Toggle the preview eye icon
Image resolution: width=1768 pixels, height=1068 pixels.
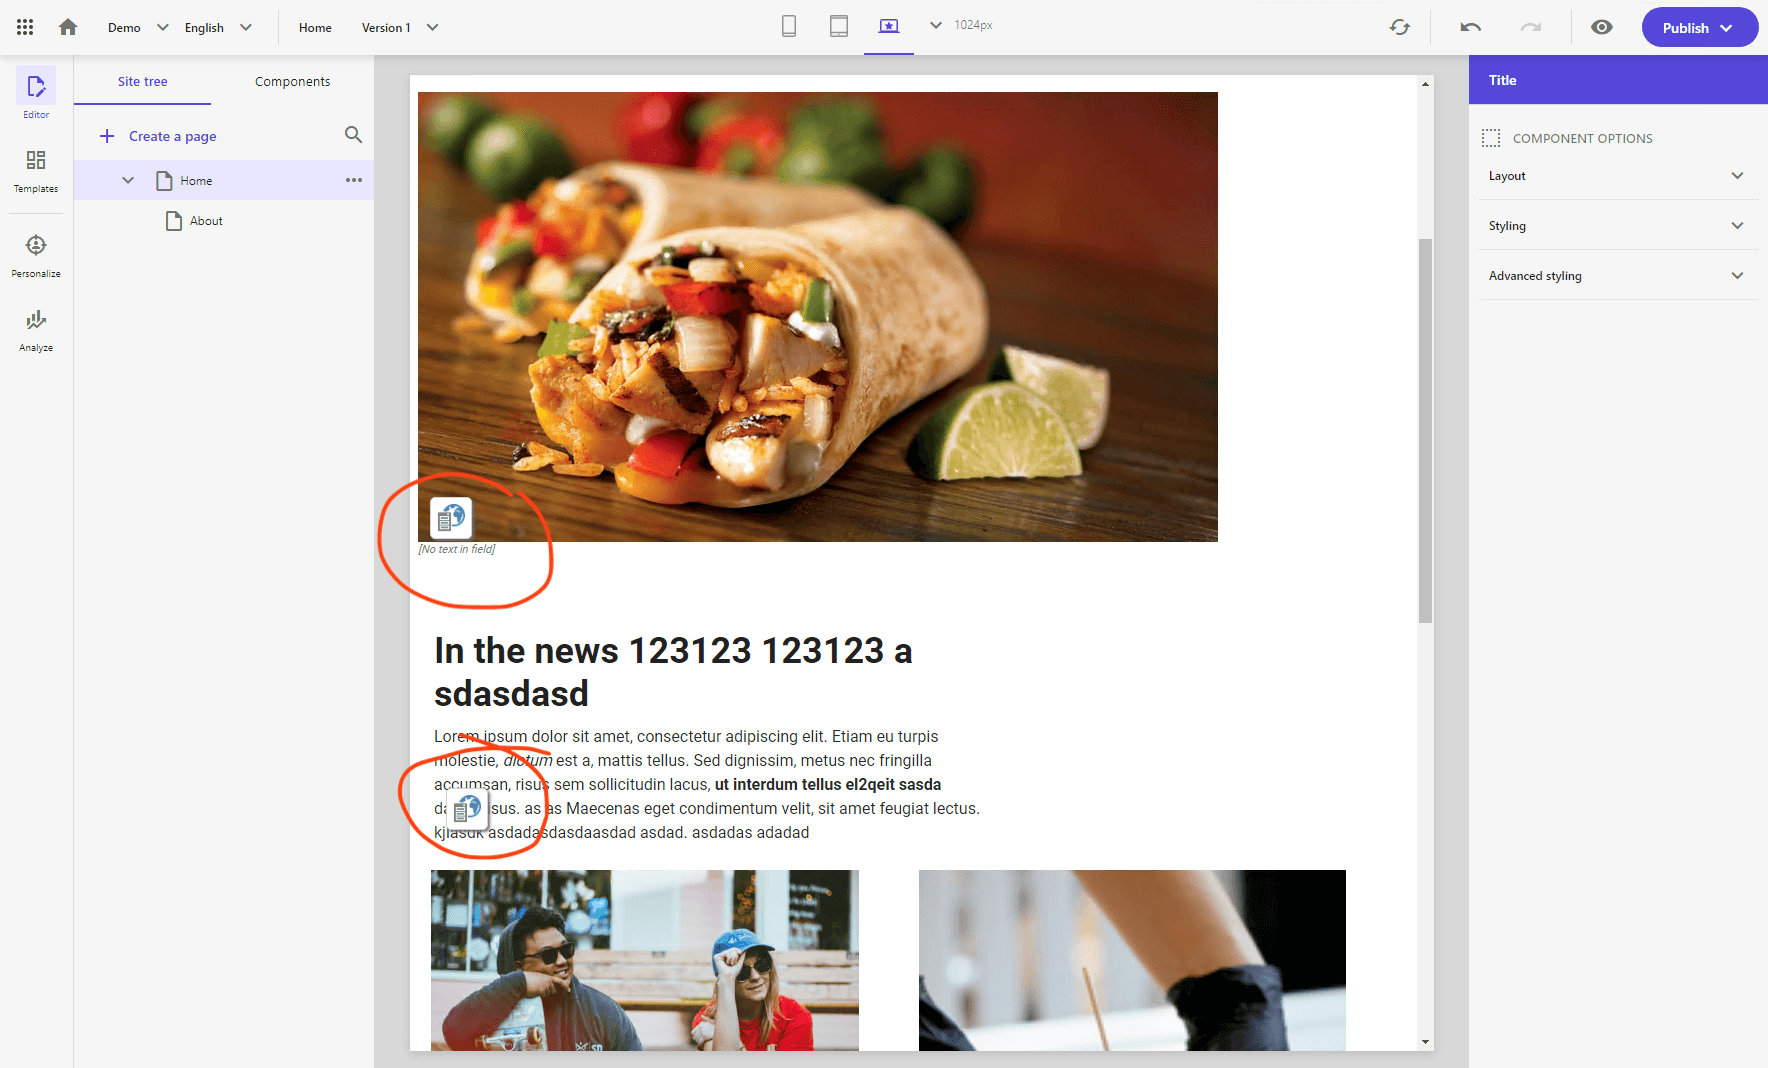pos(1602,27)
